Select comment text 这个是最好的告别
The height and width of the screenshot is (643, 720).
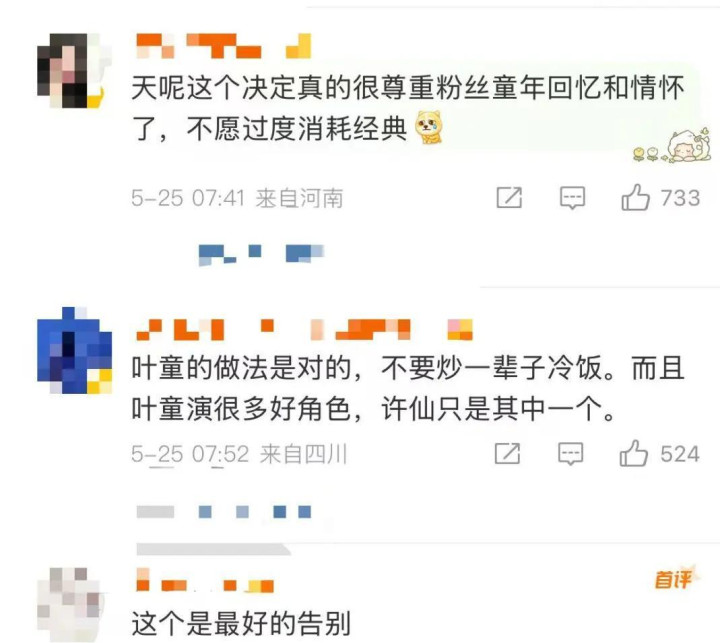click(x=241, y=623)
